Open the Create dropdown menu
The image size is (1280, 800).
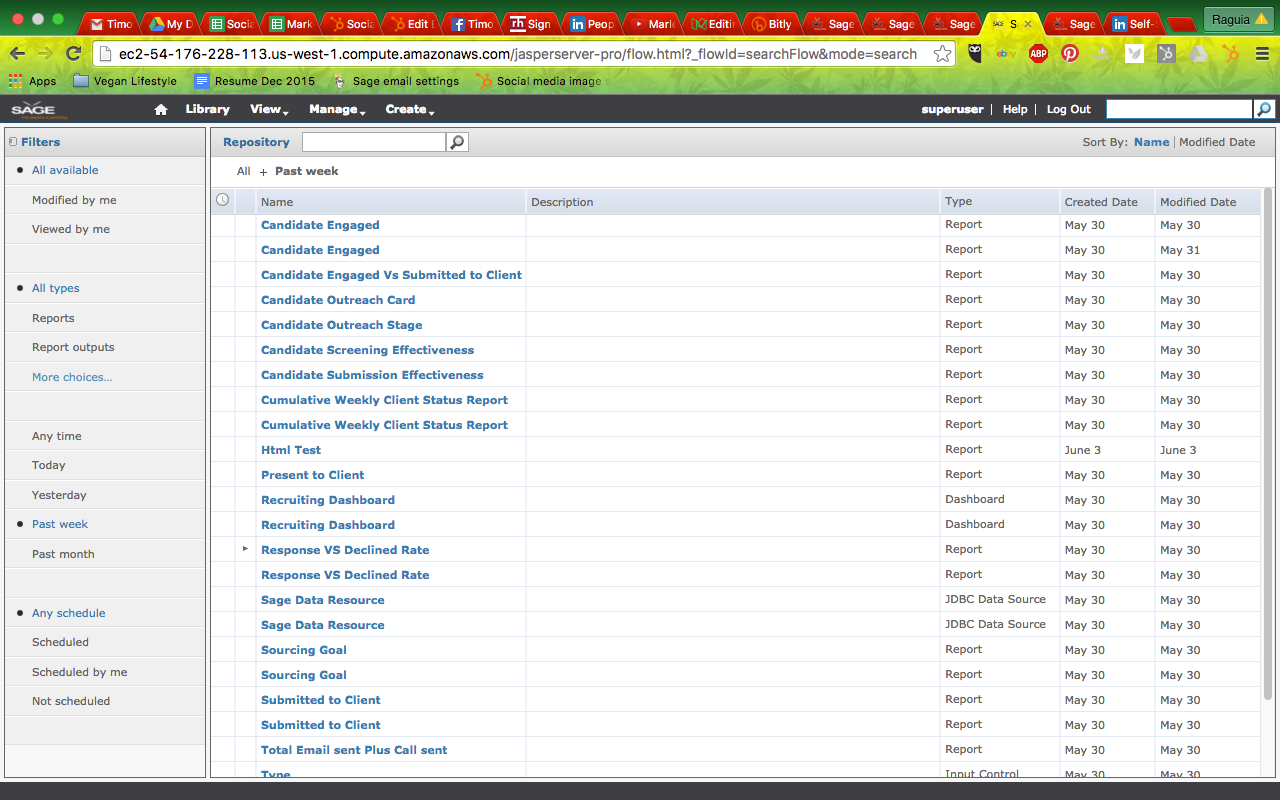click(x=410, y=110)
